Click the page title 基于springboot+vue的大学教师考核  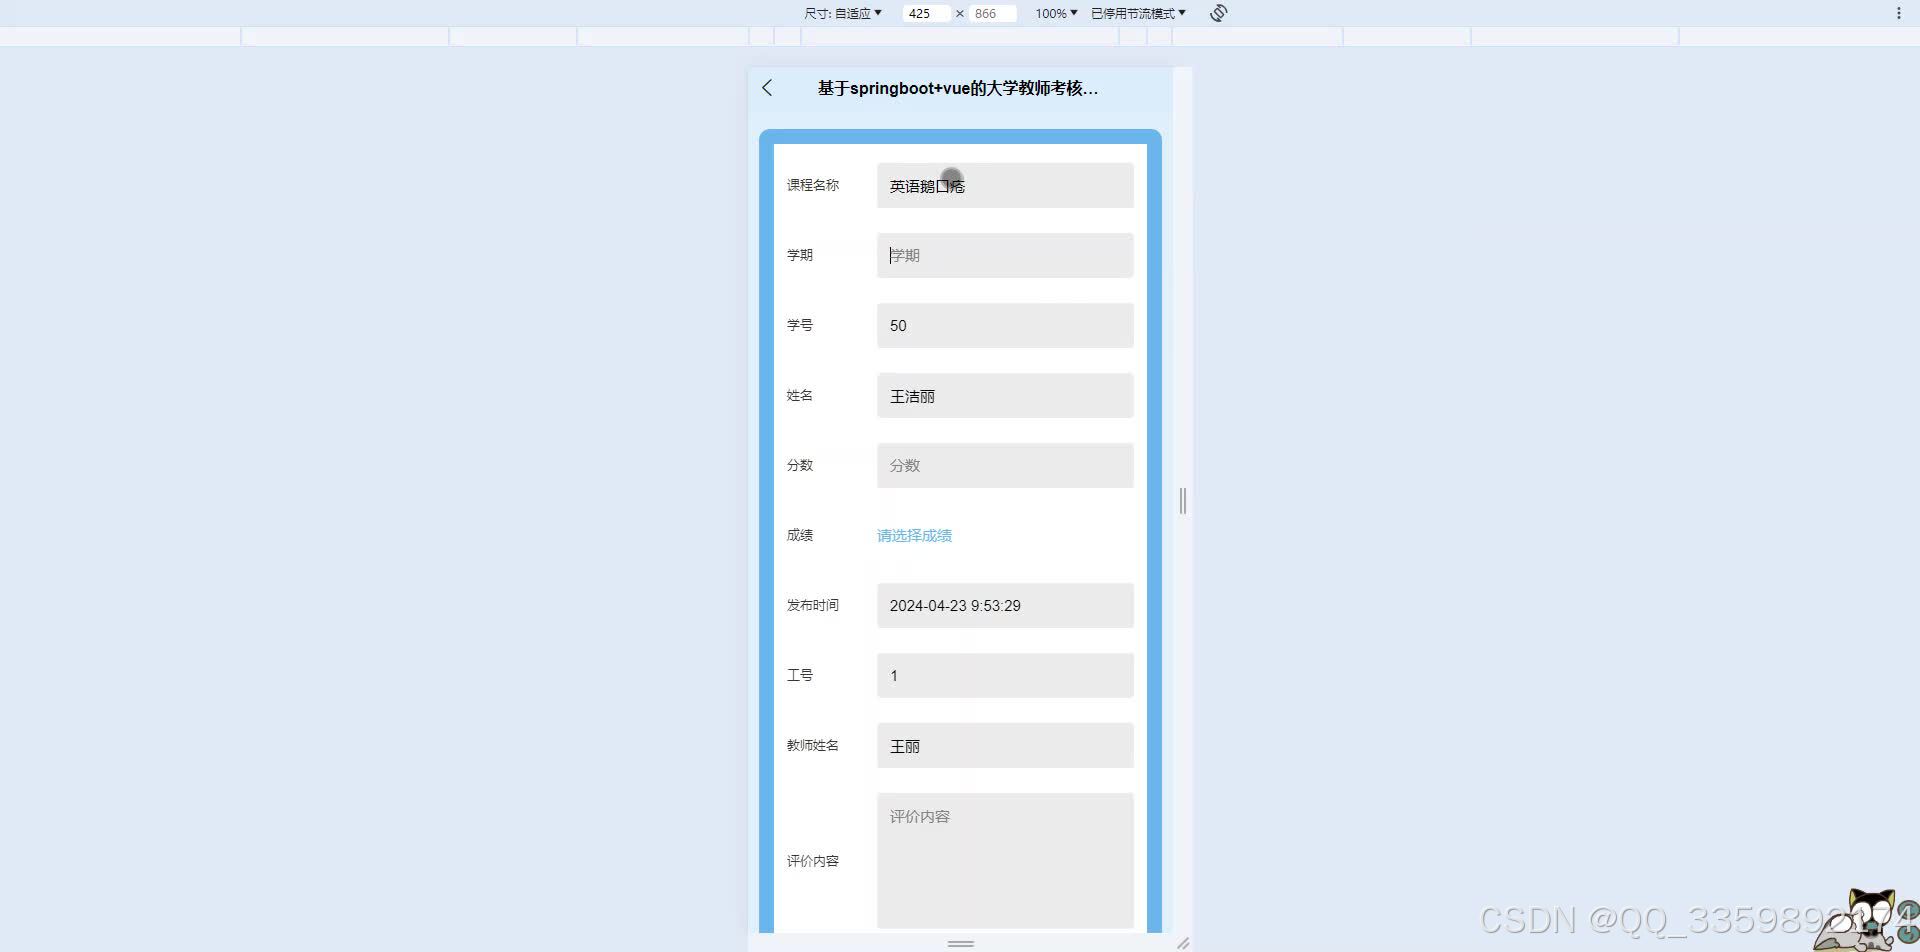tap(958, 88)
